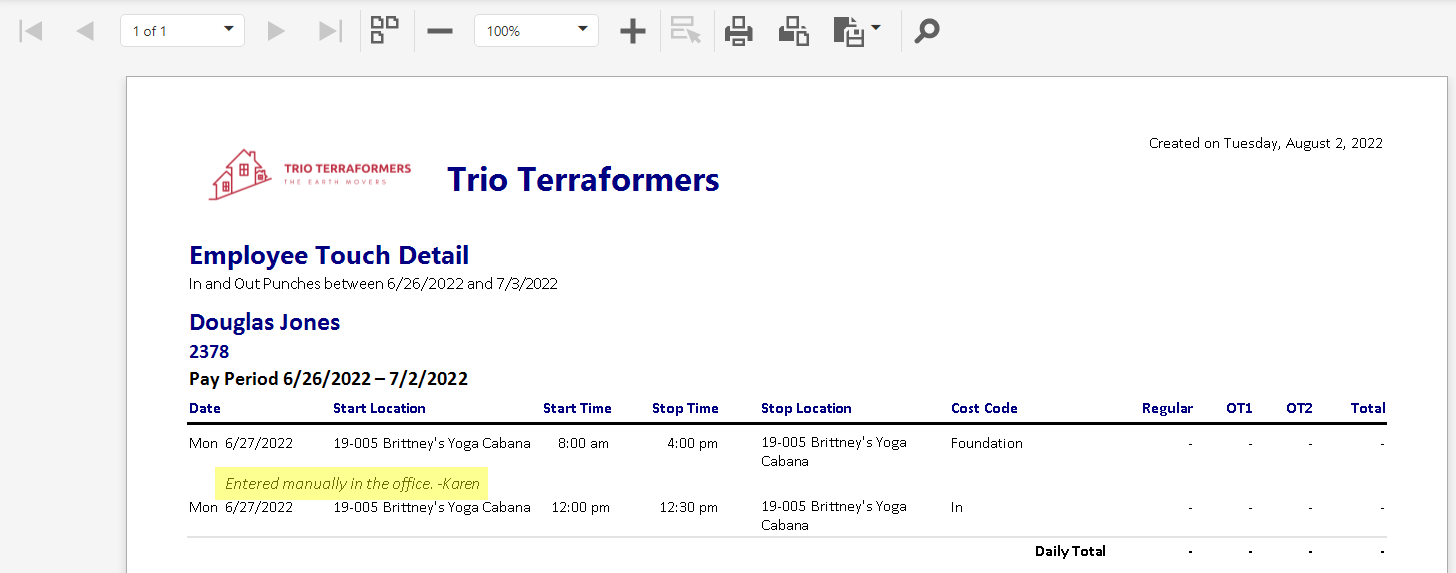Click the Cost Code column header
The width and height of the screenshot is (1456, 573).
pos(984,408)
